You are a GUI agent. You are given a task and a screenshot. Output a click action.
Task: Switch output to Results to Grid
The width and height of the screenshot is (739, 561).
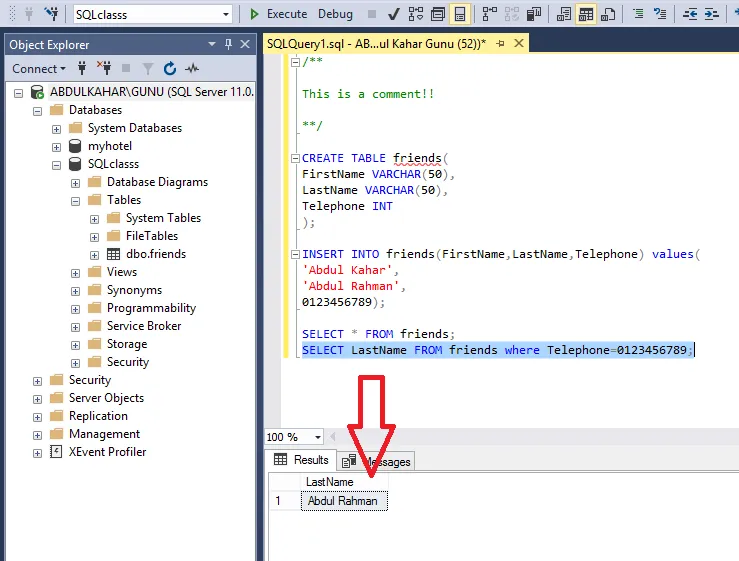tap(586, 14)
